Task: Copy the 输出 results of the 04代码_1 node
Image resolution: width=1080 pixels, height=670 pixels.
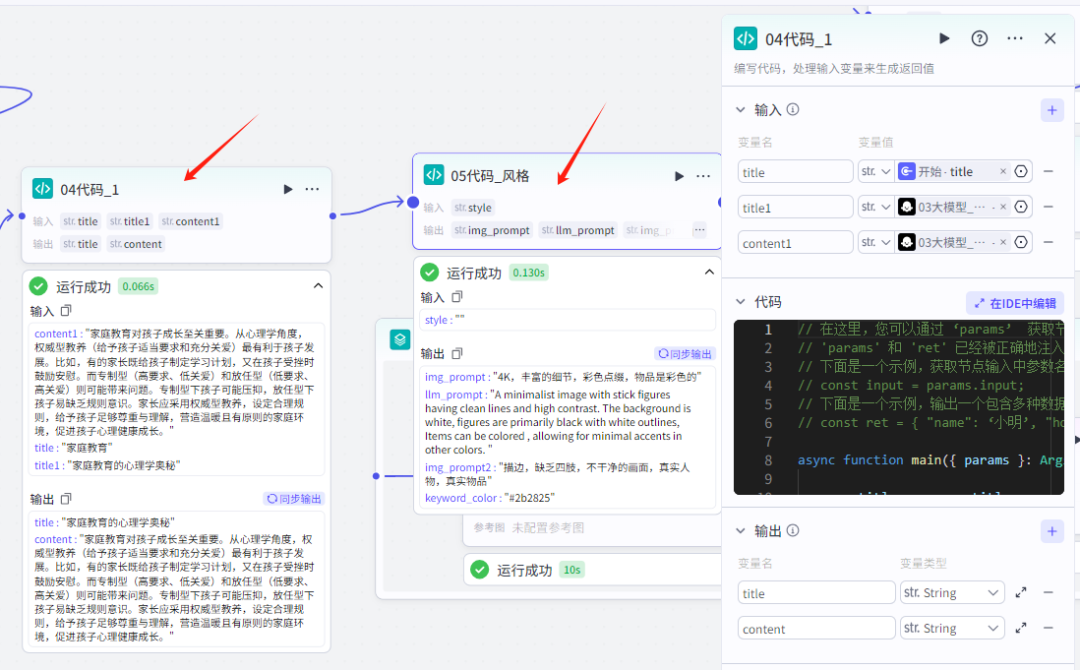Action: pos(66,497)
